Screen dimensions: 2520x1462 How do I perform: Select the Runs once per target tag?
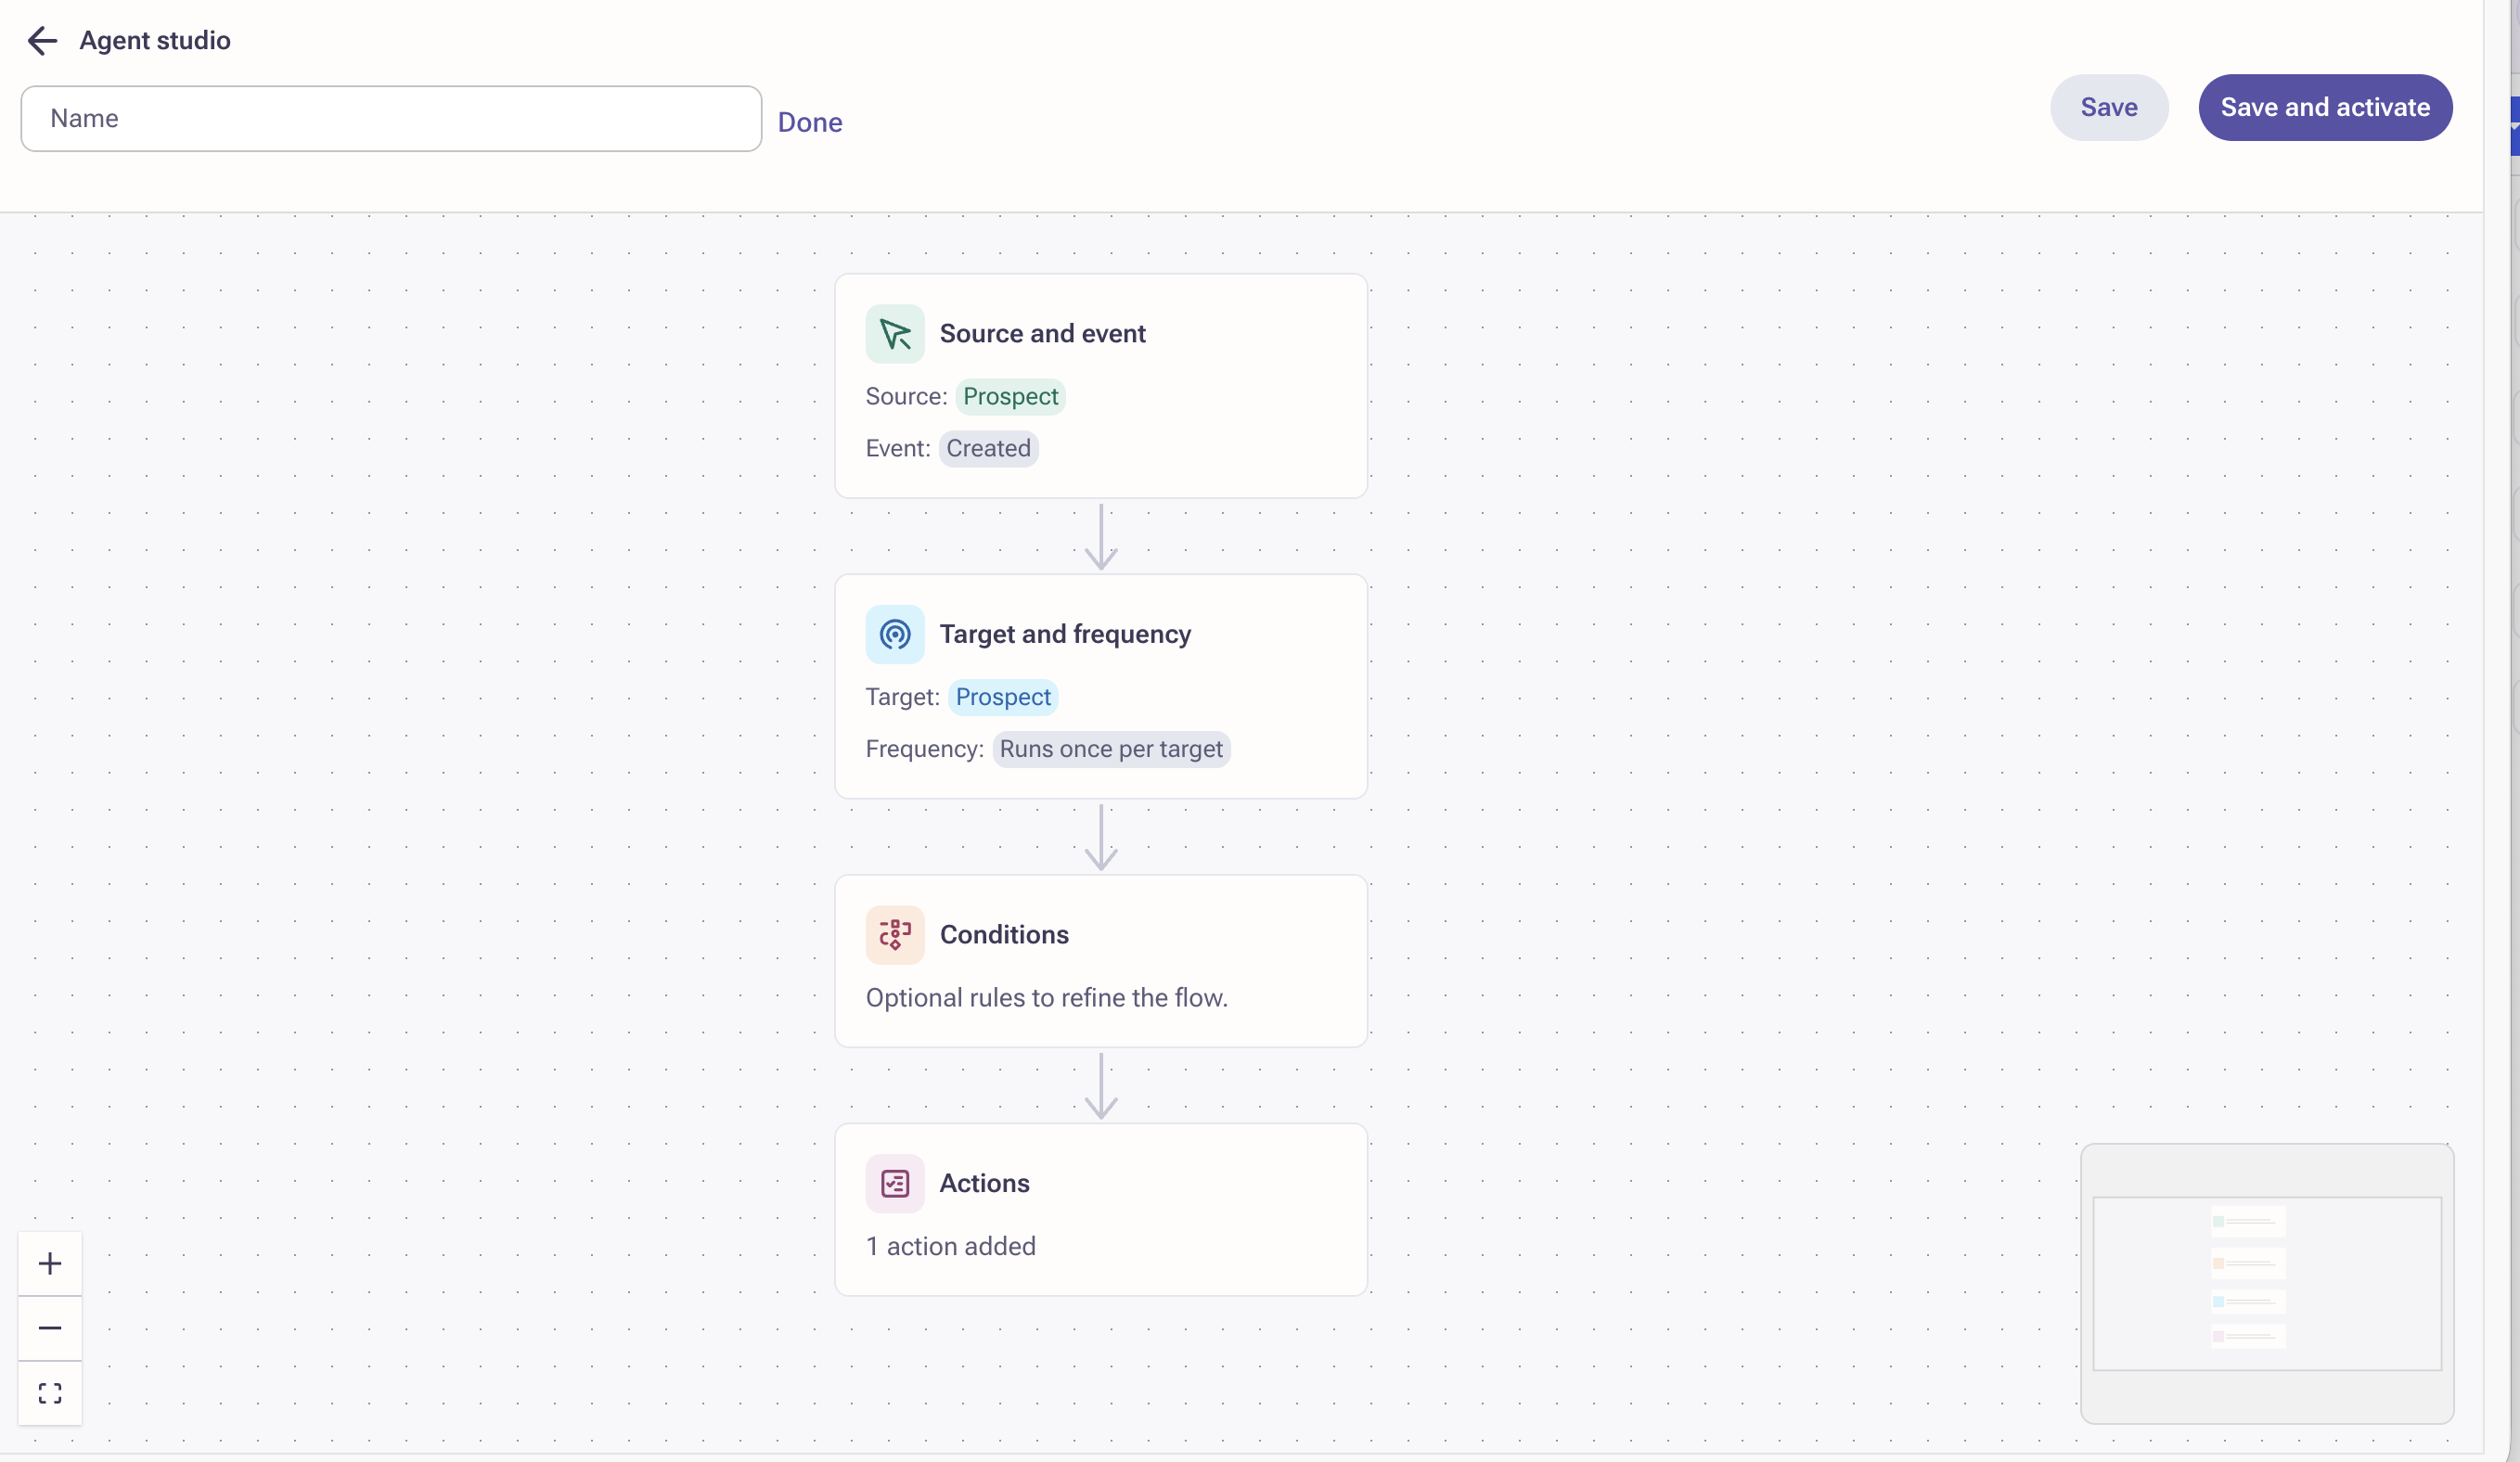pyautogui.click(x=1110, y=749)
